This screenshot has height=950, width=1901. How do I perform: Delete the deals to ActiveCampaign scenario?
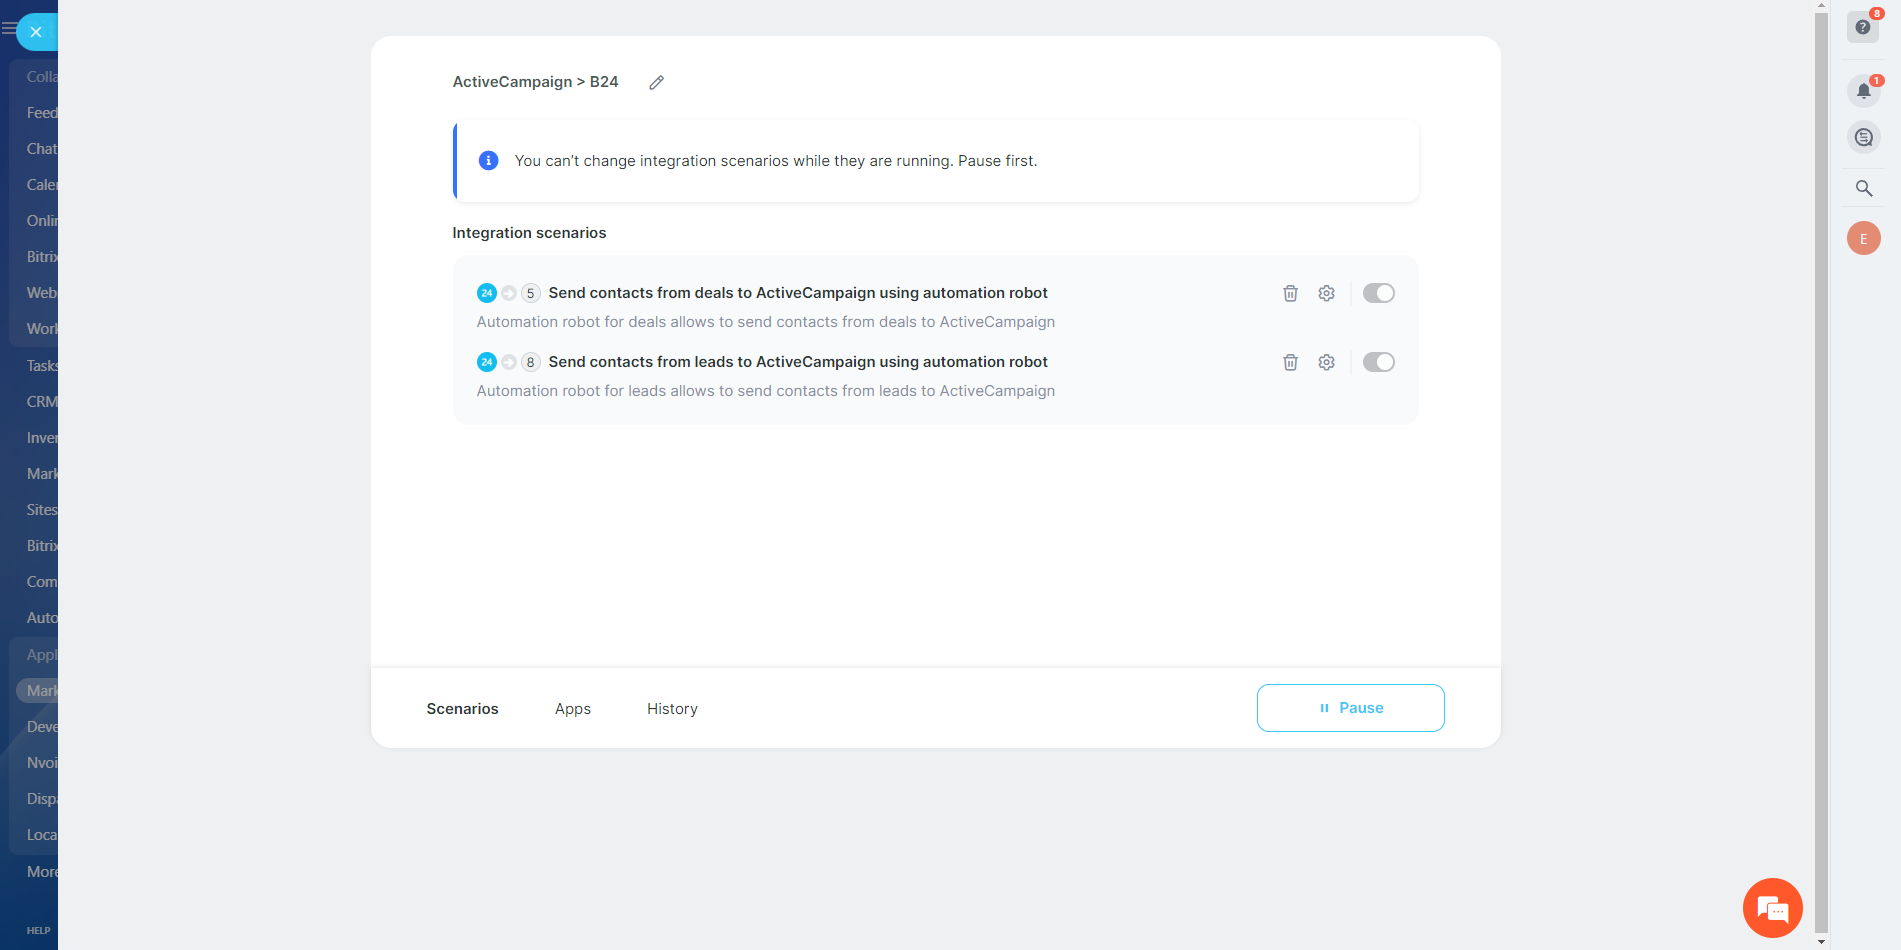pyautogui.click(x=1290, y=293)
